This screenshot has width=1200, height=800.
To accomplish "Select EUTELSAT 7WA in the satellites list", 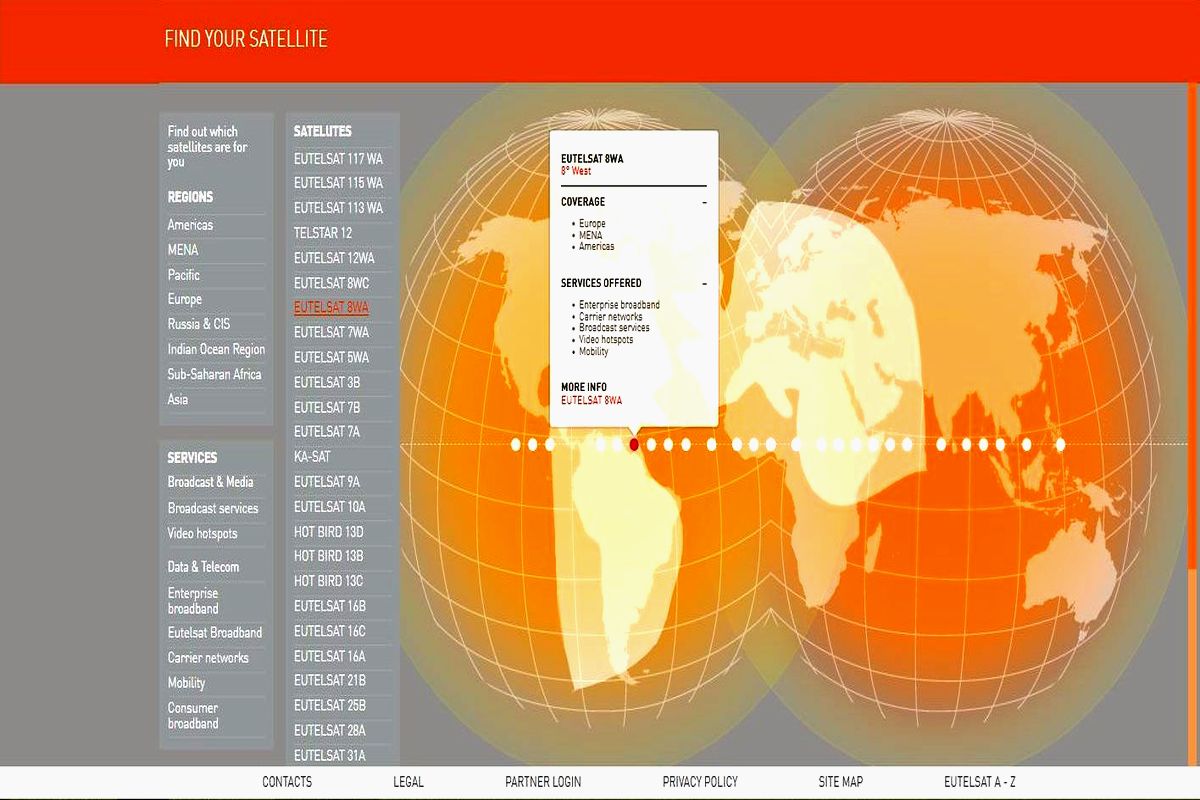I will pyautogui.click(x=331, y=332).
